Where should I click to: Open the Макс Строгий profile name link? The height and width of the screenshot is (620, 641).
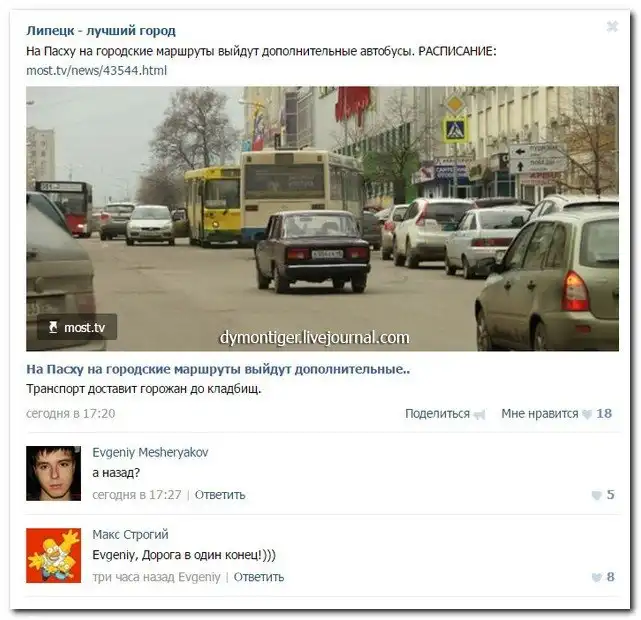130,535
